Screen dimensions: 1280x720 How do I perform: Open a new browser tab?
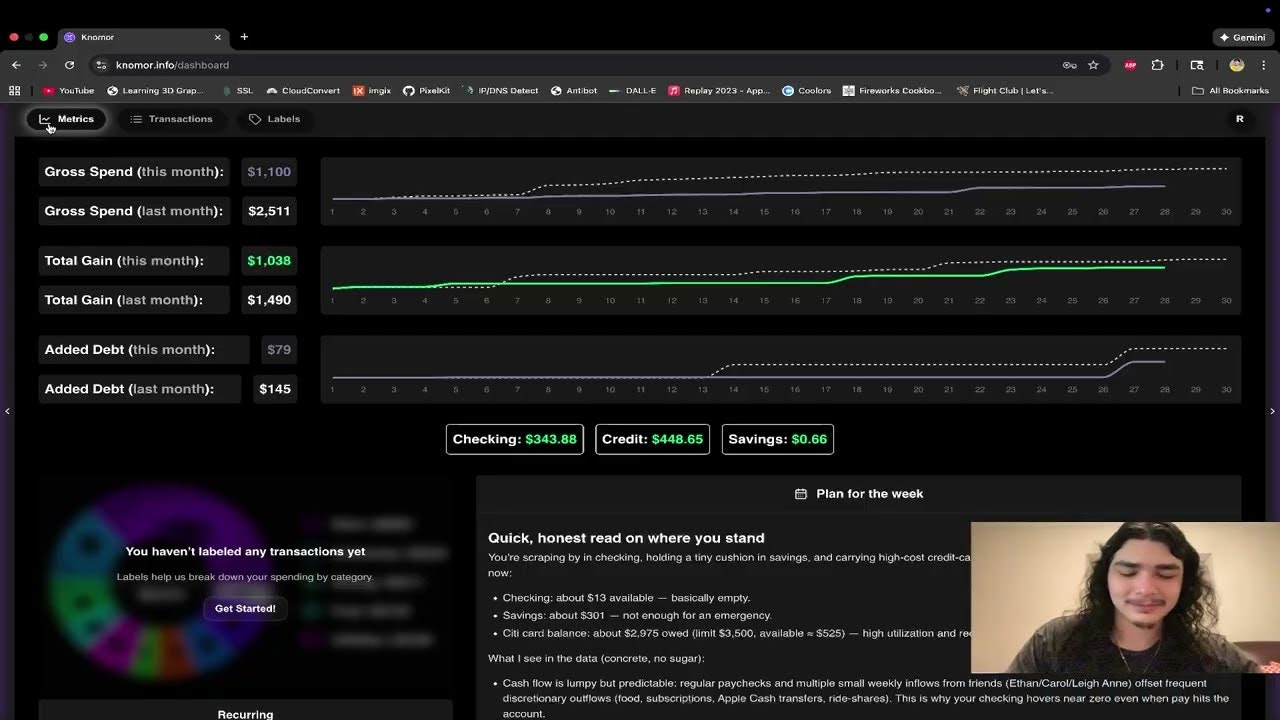244,37
